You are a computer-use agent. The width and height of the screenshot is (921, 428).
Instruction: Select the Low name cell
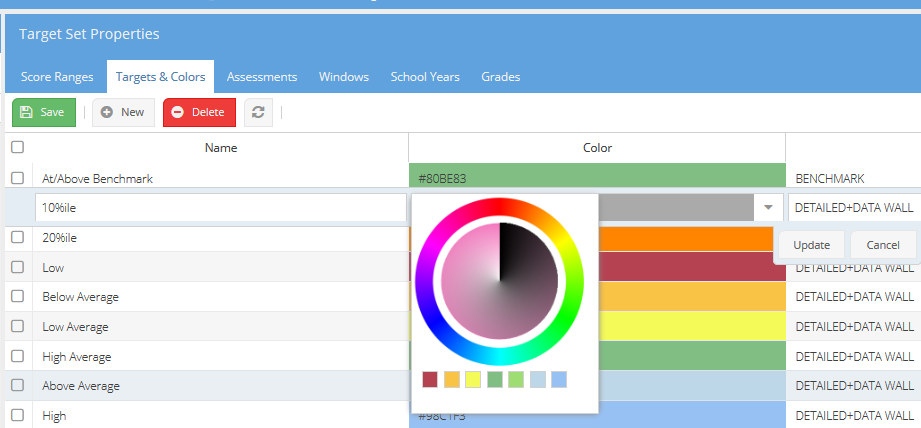[220, 268]
